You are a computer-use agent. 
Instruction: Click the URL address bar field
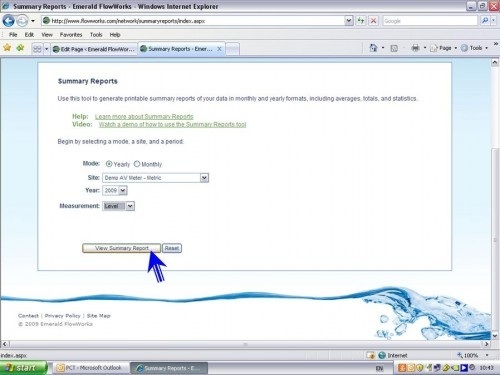pos(197,21)
